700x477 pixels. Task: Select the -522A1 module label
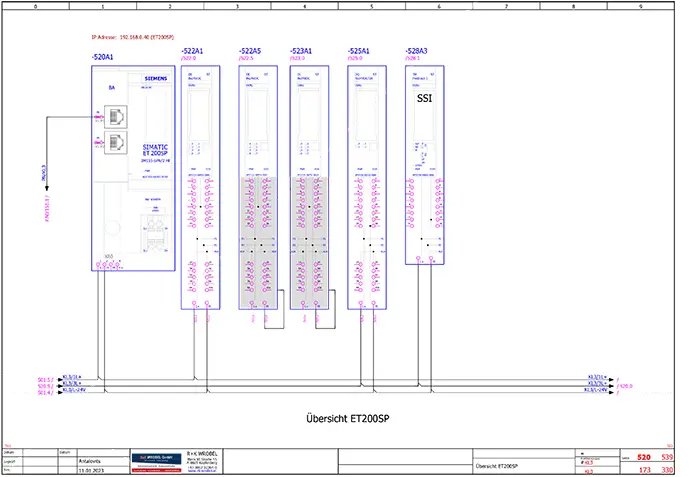[x=193, y=50]
